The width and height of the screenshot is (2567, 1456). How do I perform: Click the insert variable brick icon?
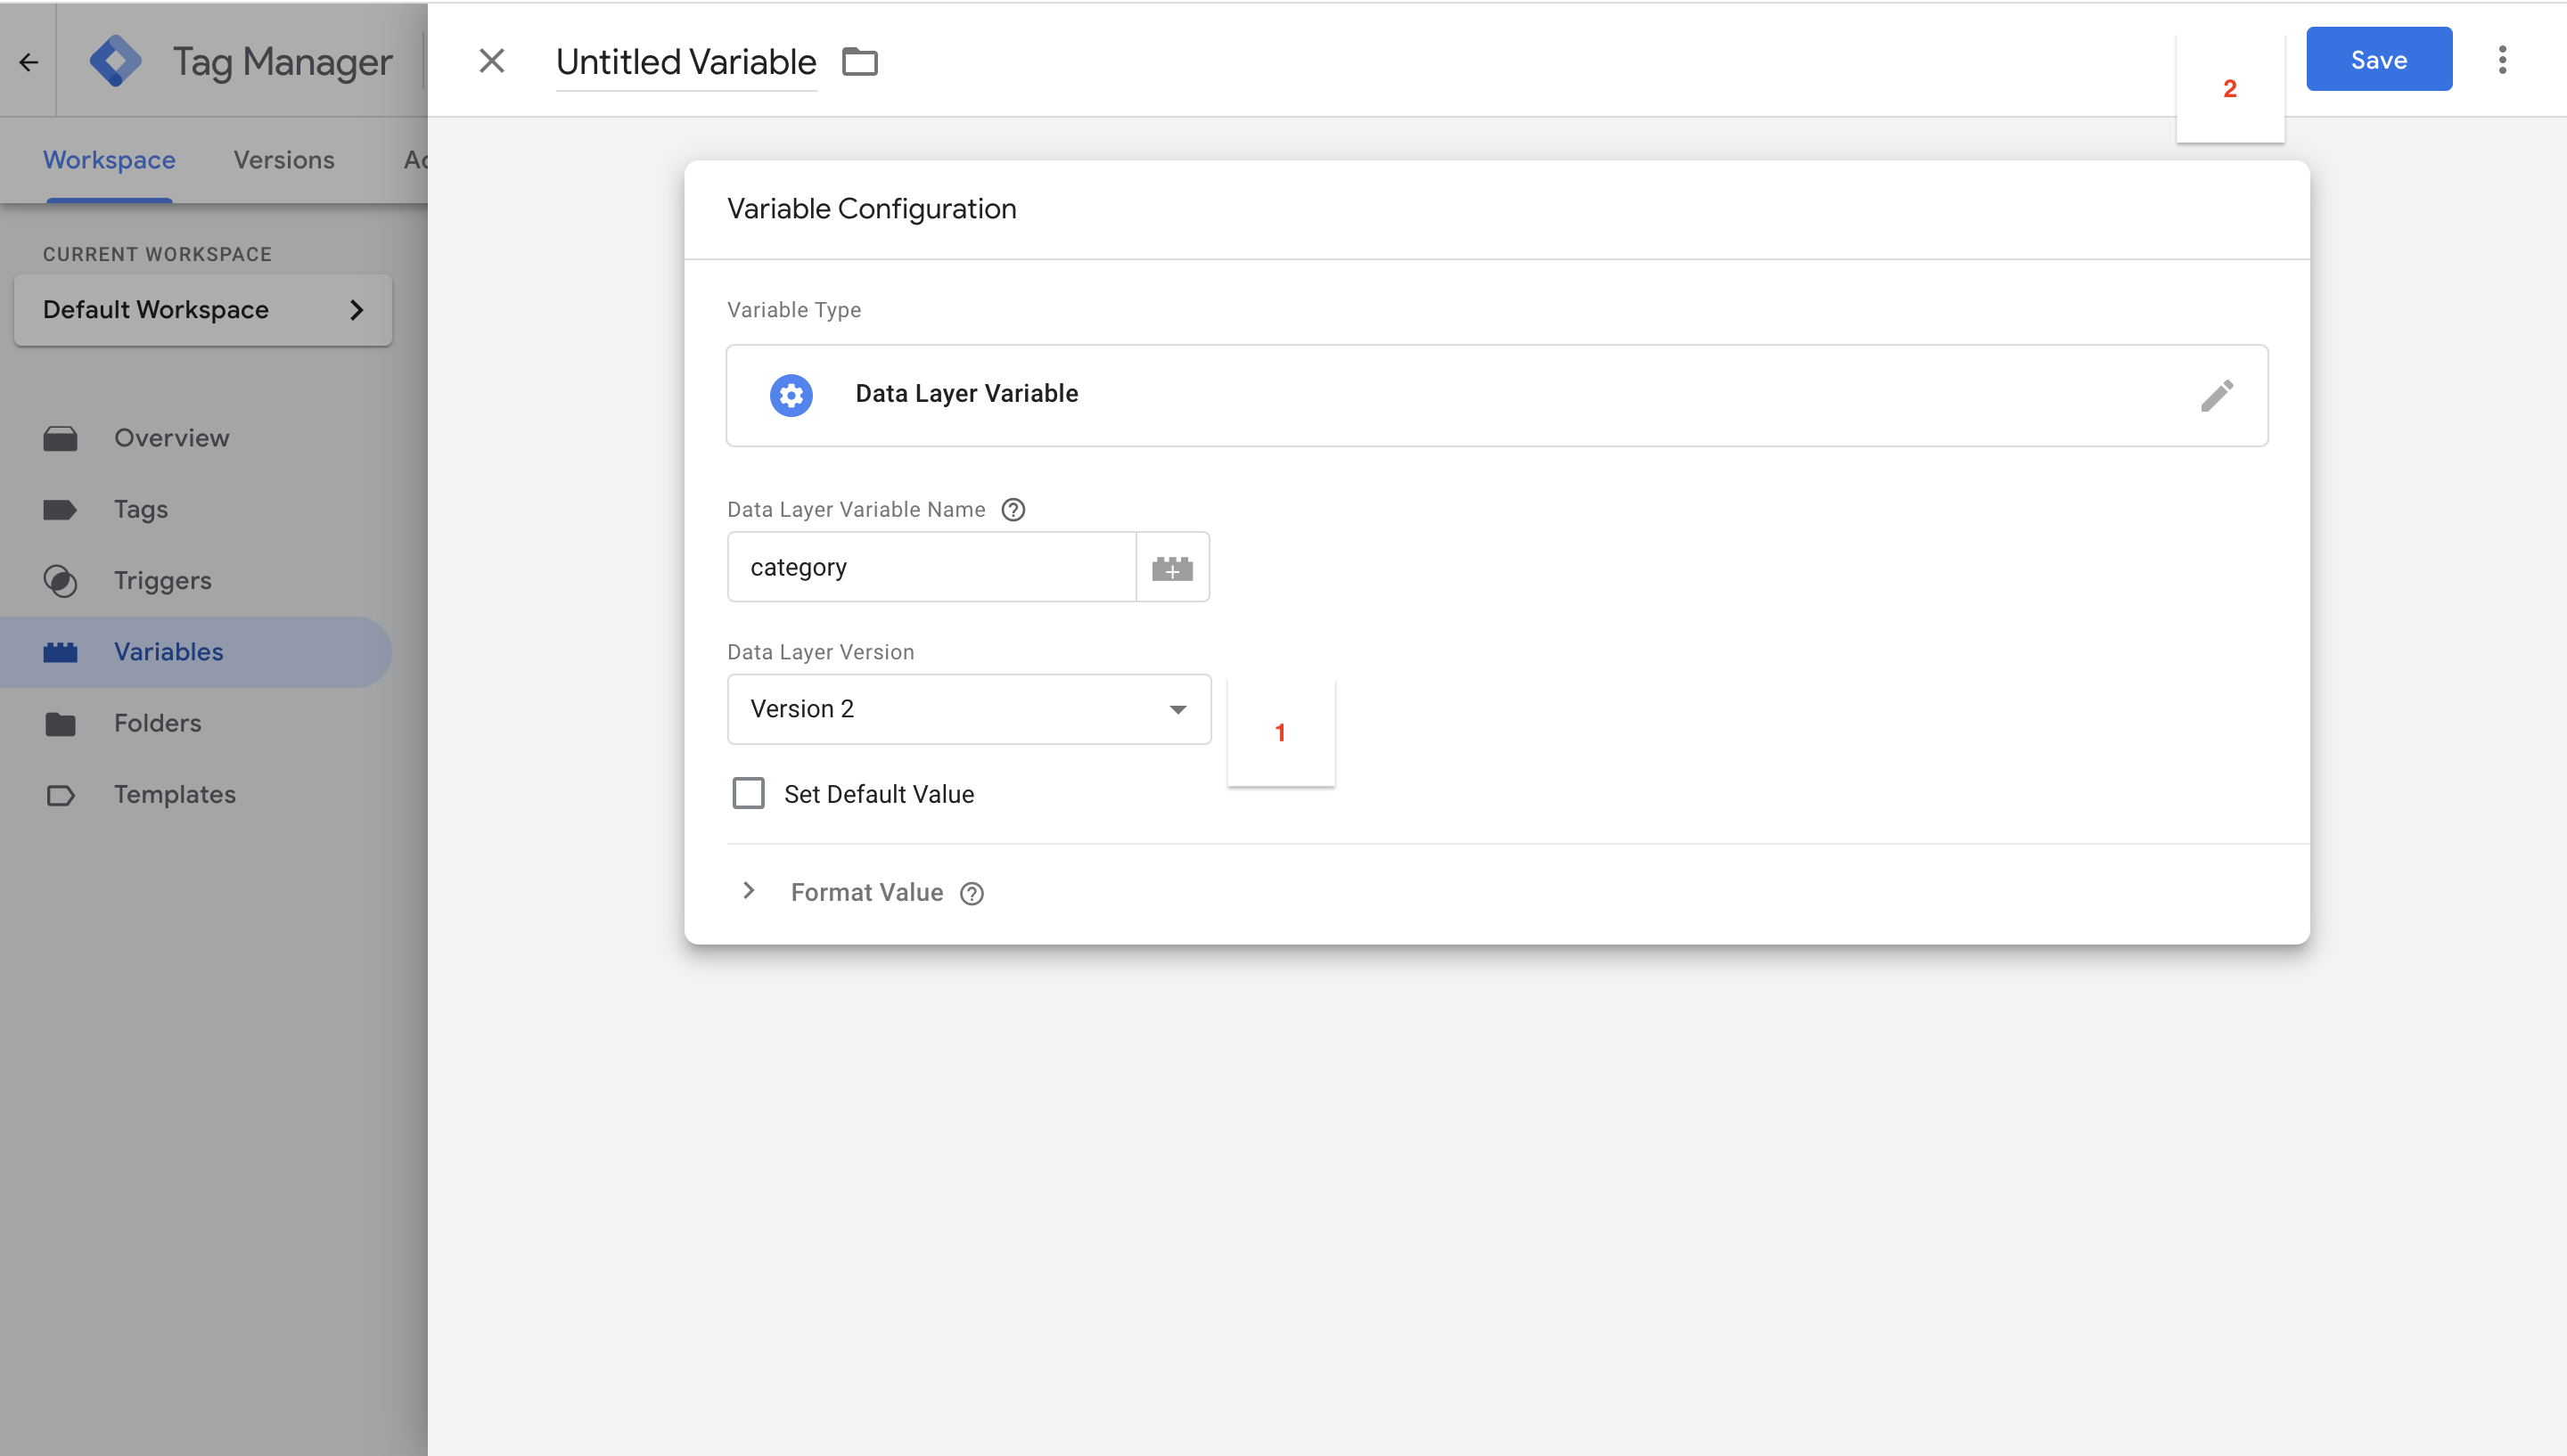[x=1172, y=568]
